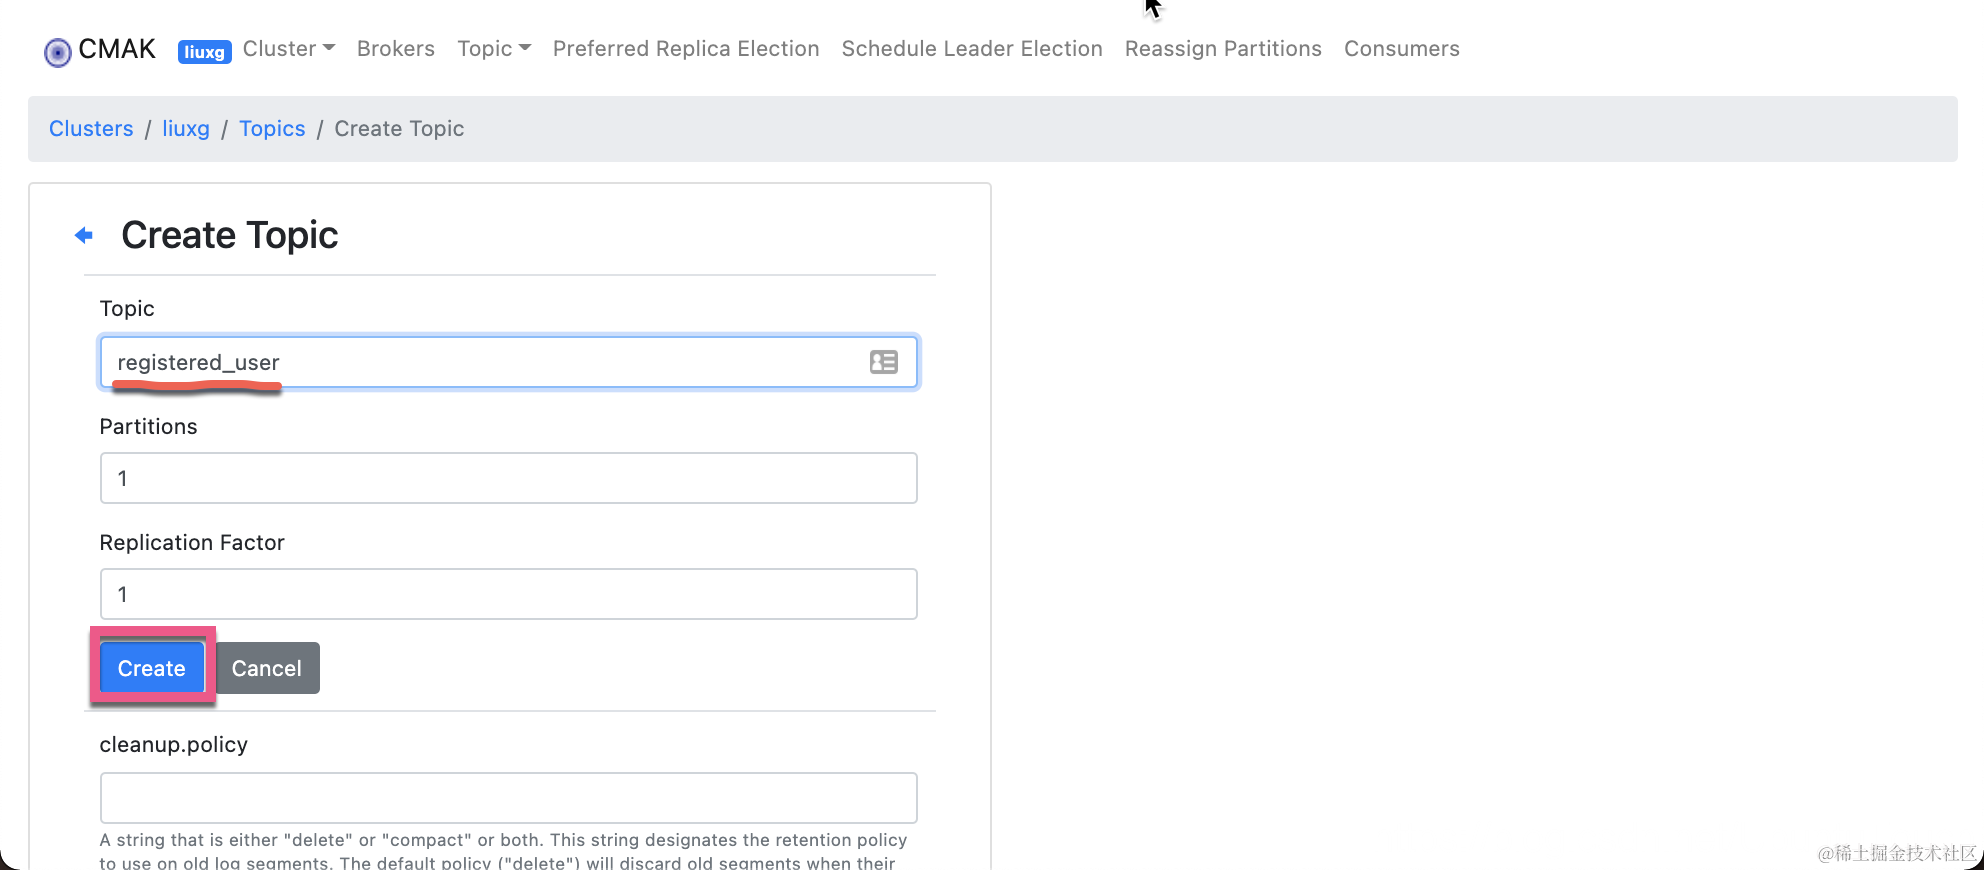
Task: Click the CMAK logo icon
Action: [58, 52]
